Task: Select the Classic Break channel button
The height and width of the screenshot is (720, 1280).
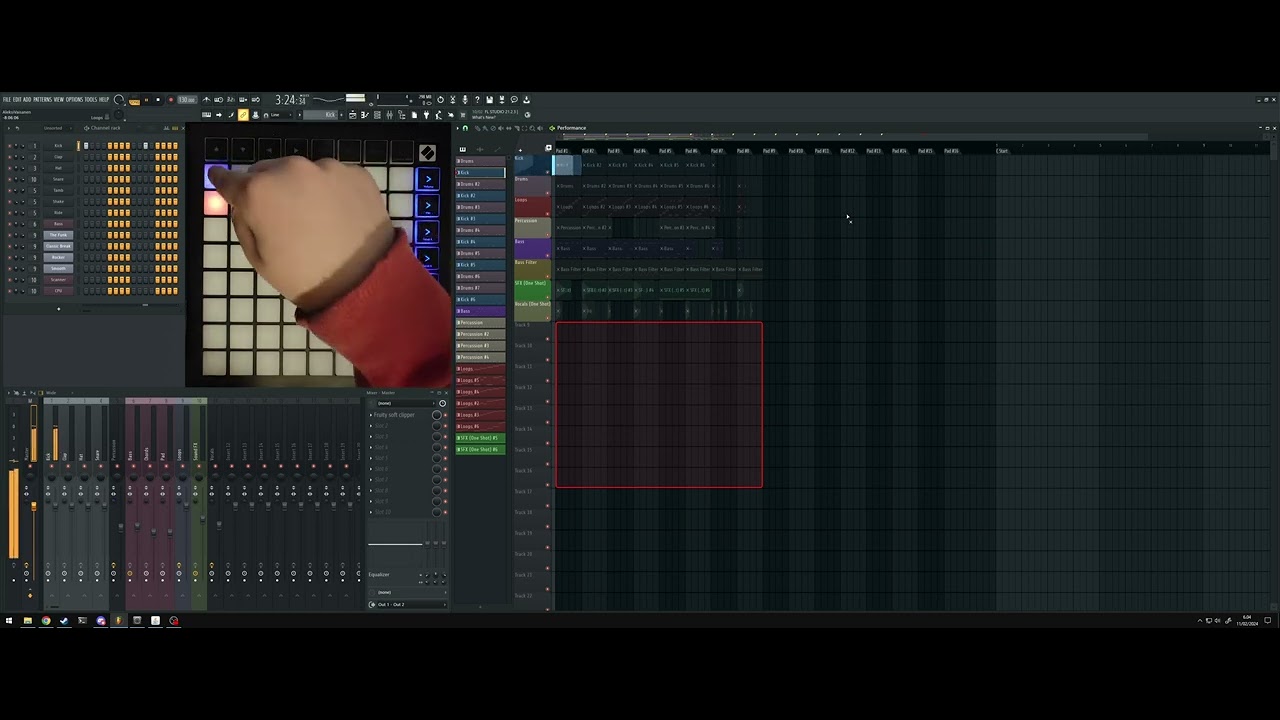Action: click(x=58, y=246)
